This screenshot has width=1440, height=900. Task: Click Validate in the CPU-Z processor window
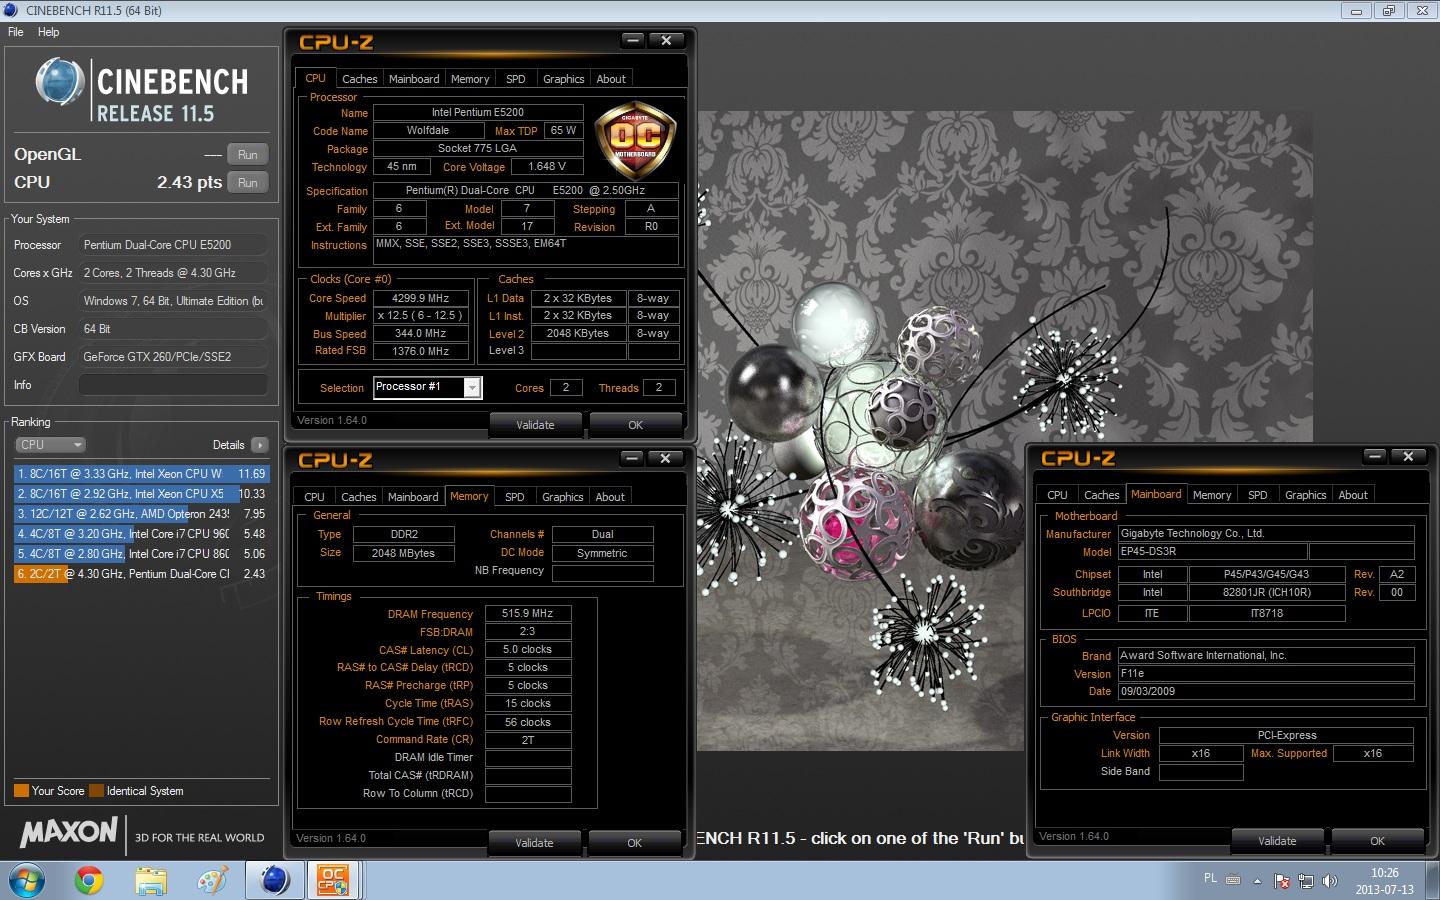coord(535,425)
